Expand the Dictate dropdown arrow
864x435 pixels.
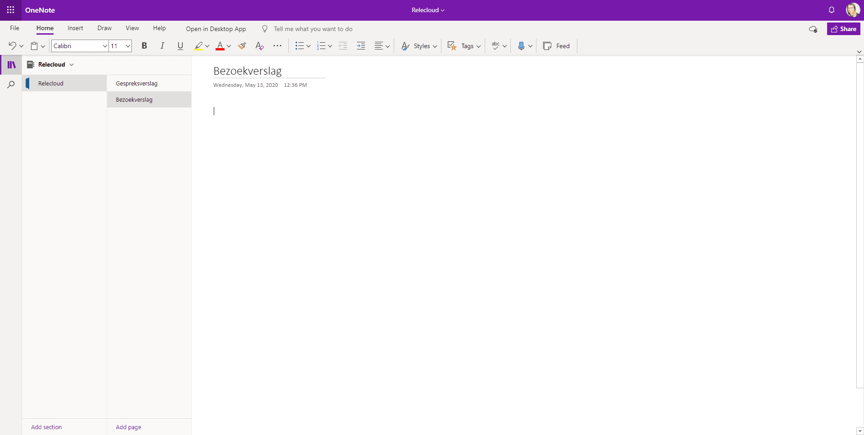[x=530, y=46]
